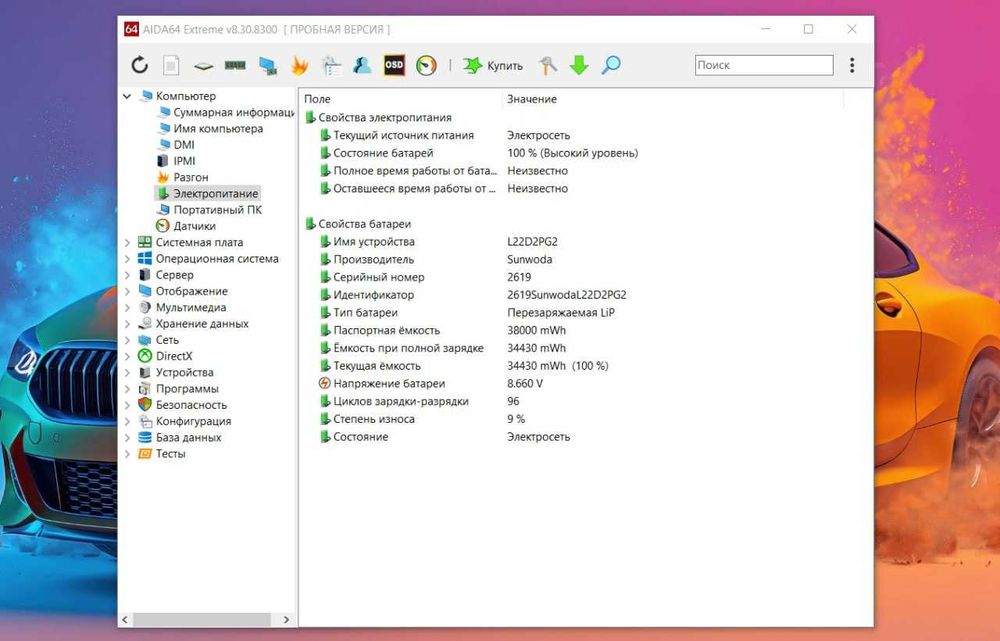Click the network computers toolbar icon
Viewport: 1000px width, 641px height.
(x=268, y=65)
